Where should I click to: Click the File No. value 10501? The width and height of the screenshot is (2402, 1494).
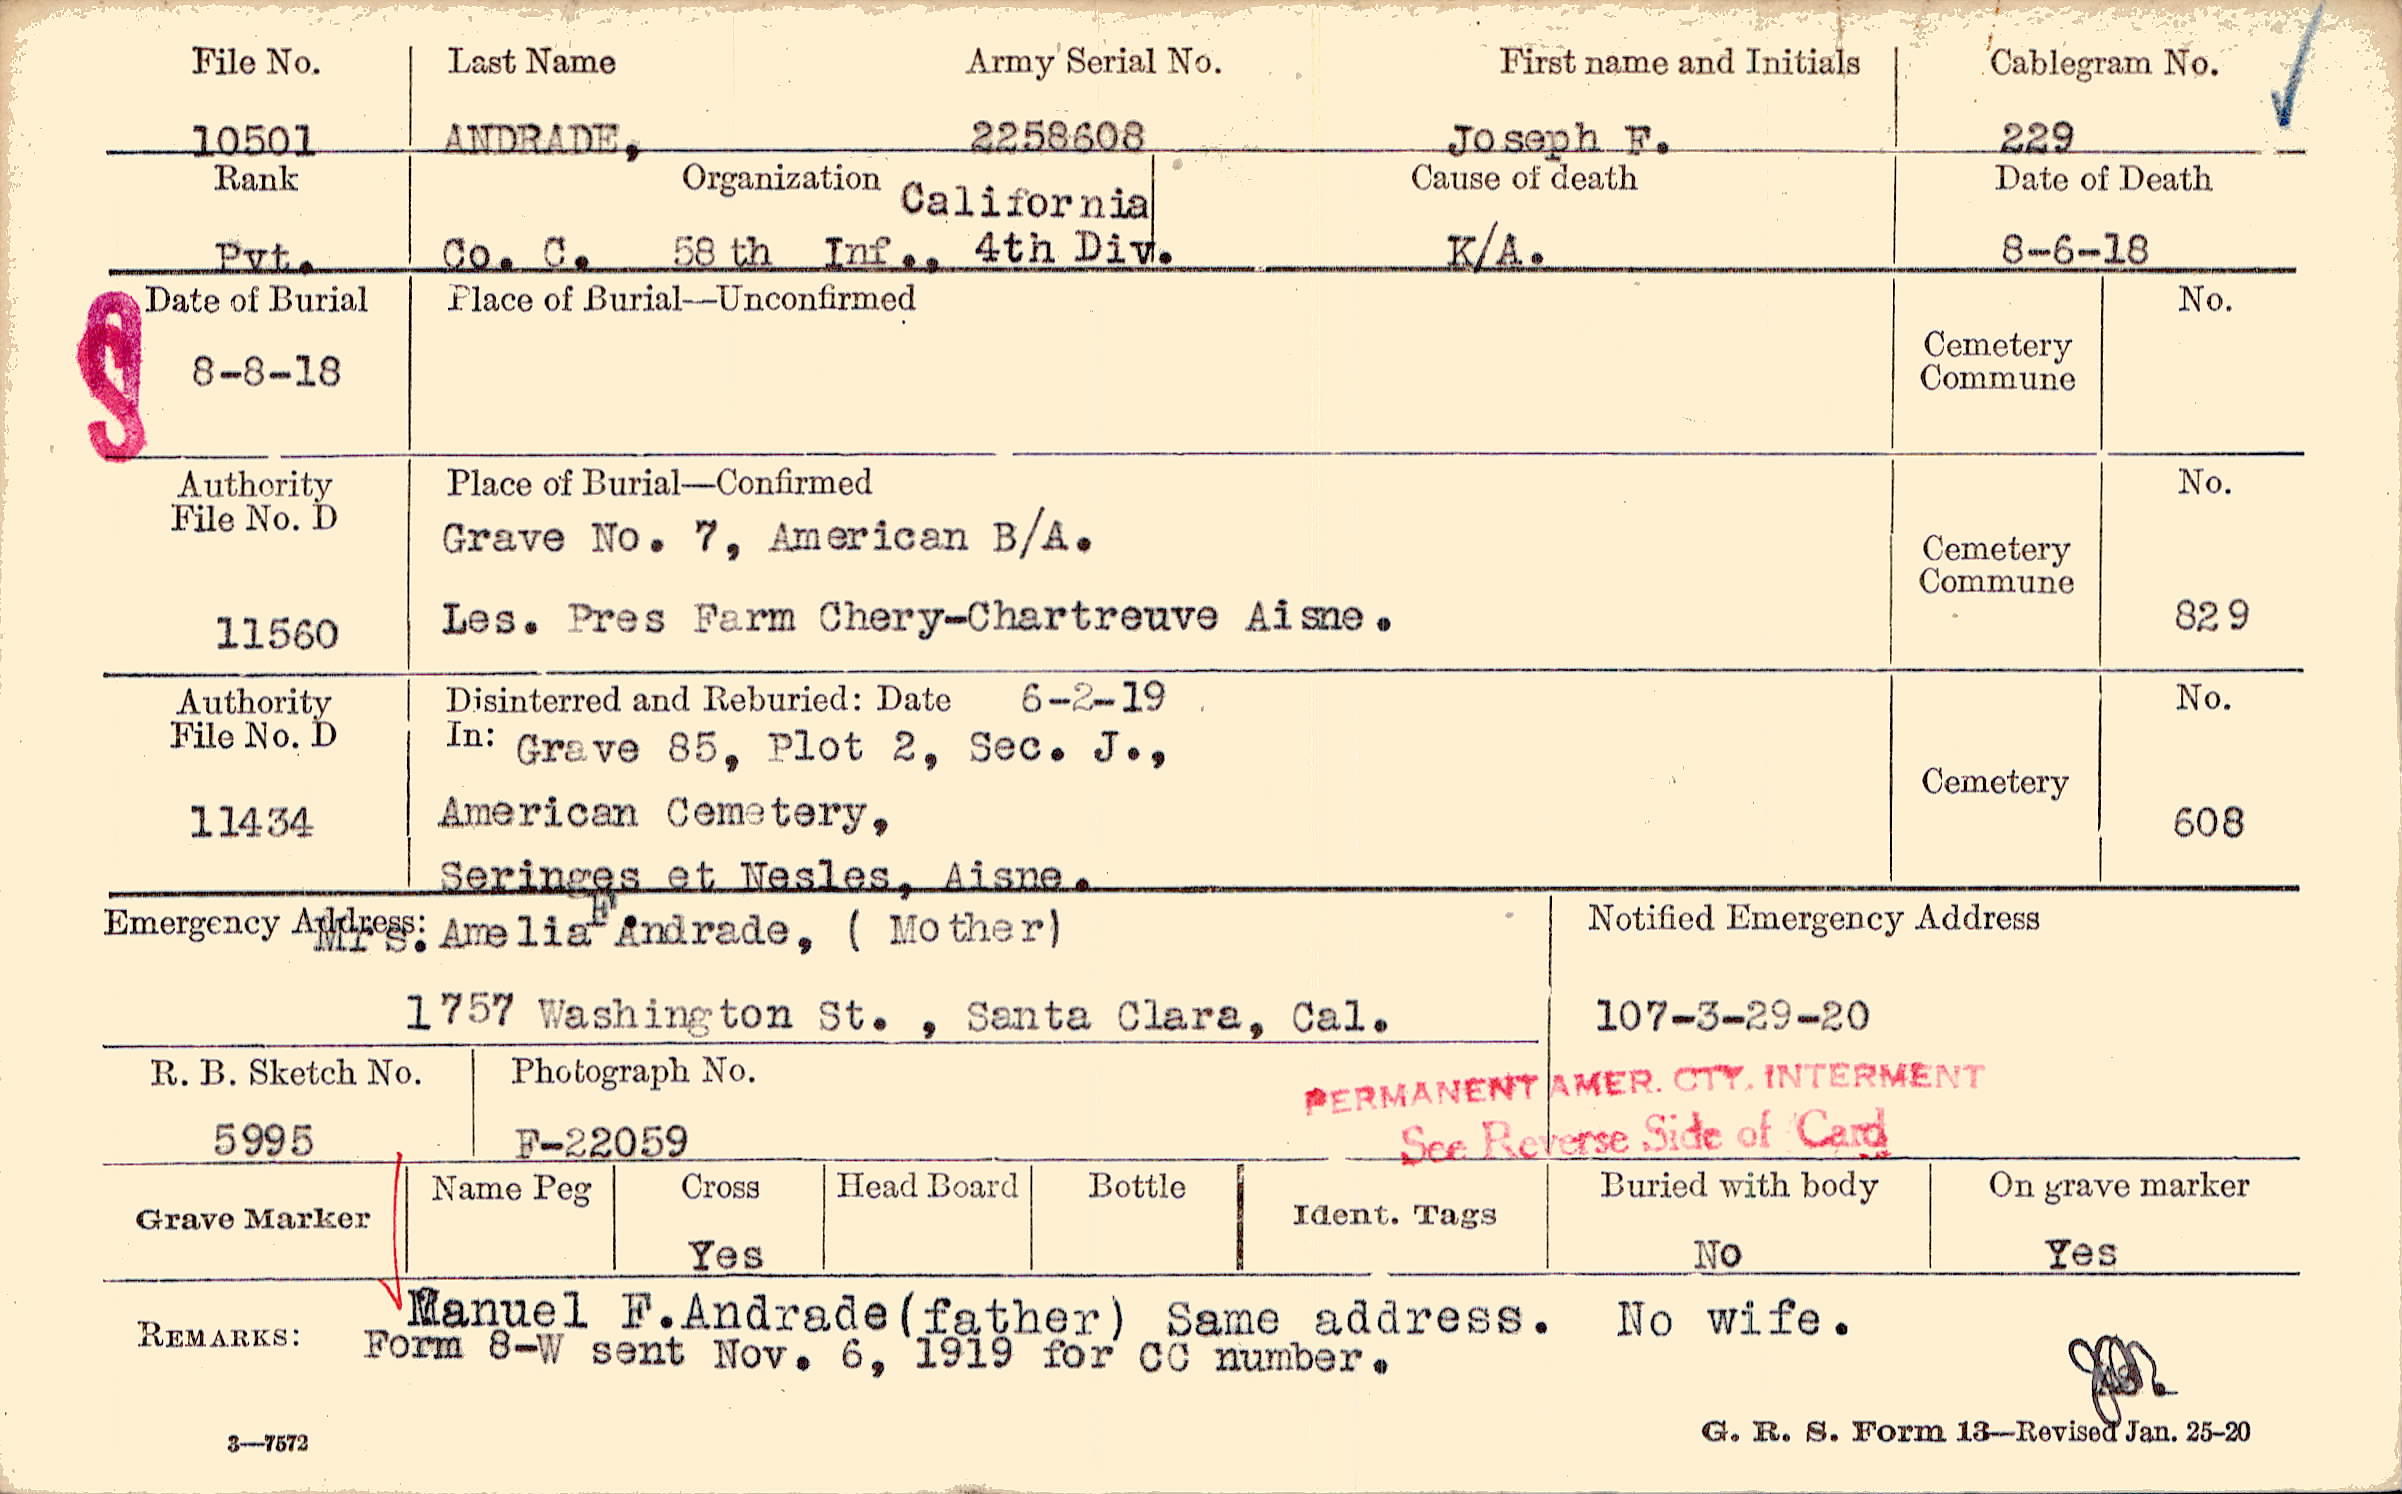point(253,139)
